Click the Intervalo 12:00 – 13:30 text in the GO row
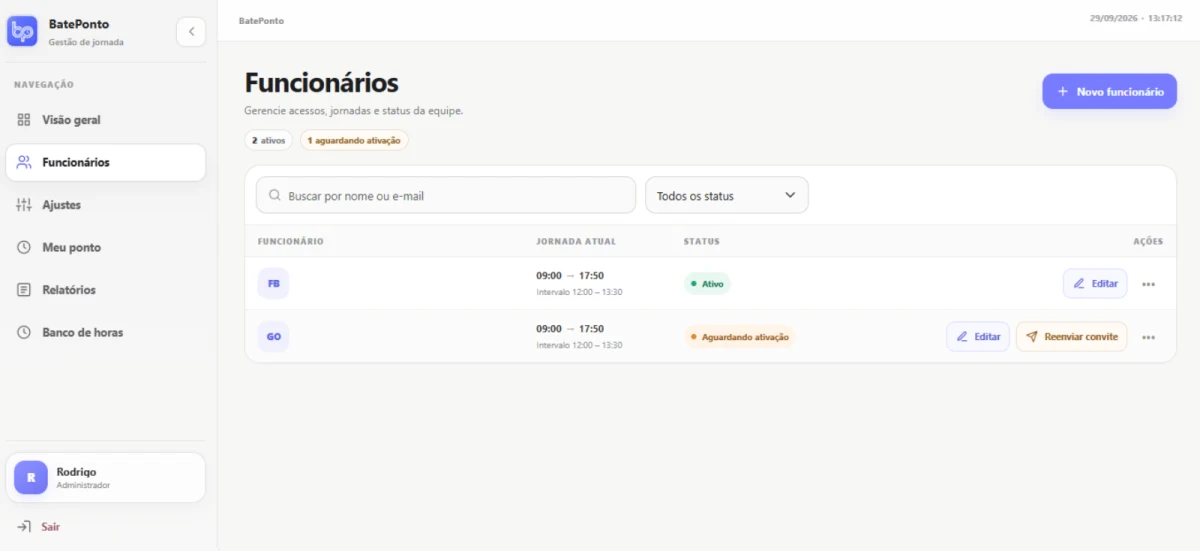Image resolution: width=1200 pixels, height=551 pixels. tap(579, 345)
